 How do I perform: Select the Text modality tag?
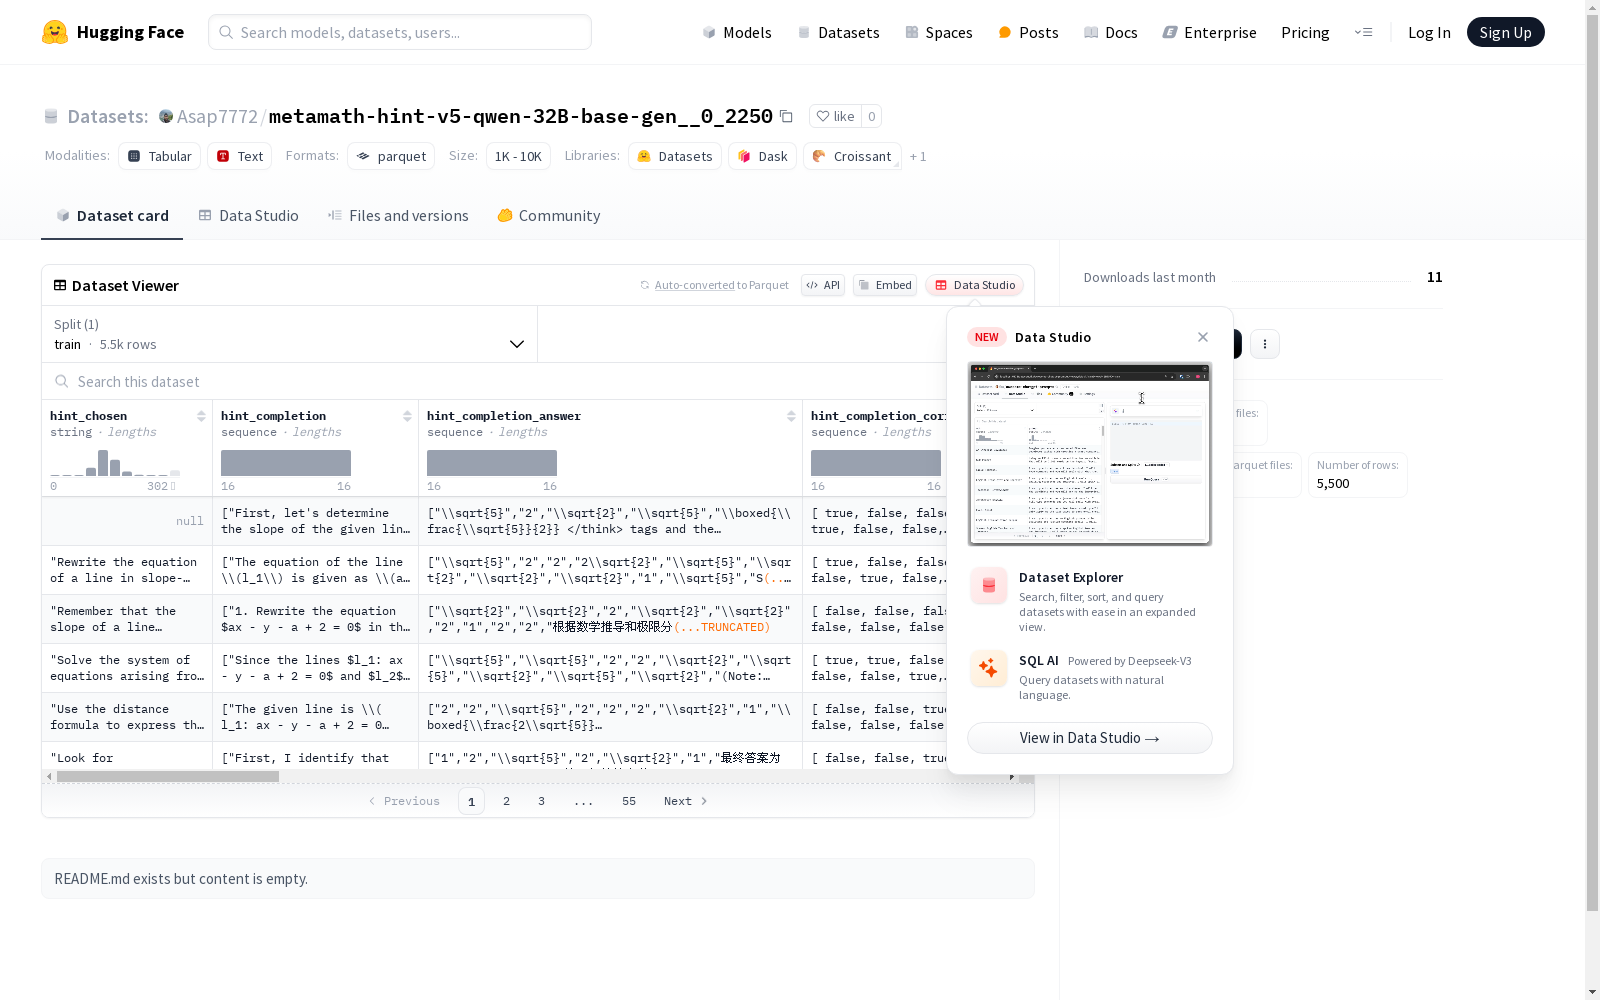(240, 156)
